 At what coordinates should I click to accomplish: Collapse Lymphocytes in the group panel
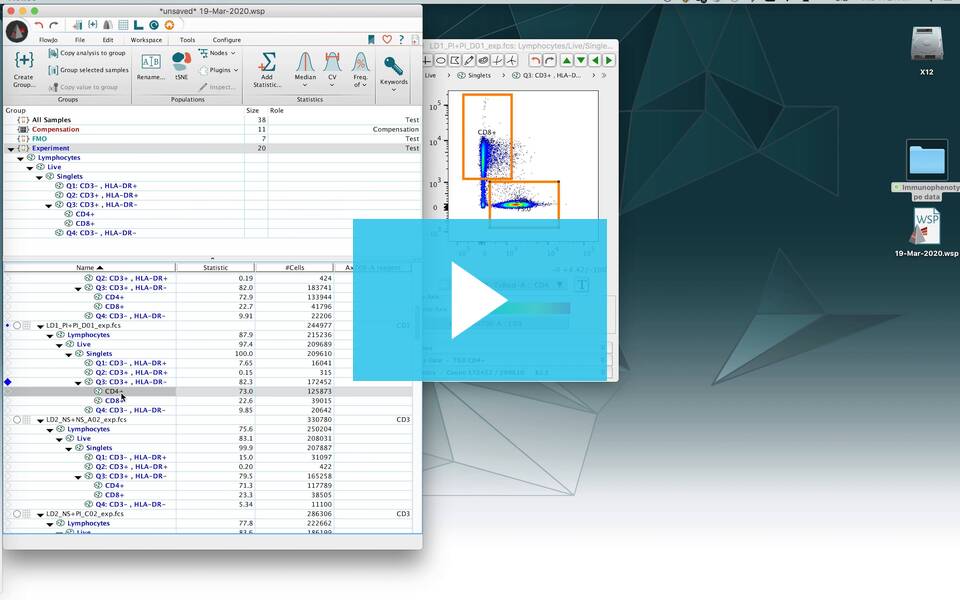20,159
